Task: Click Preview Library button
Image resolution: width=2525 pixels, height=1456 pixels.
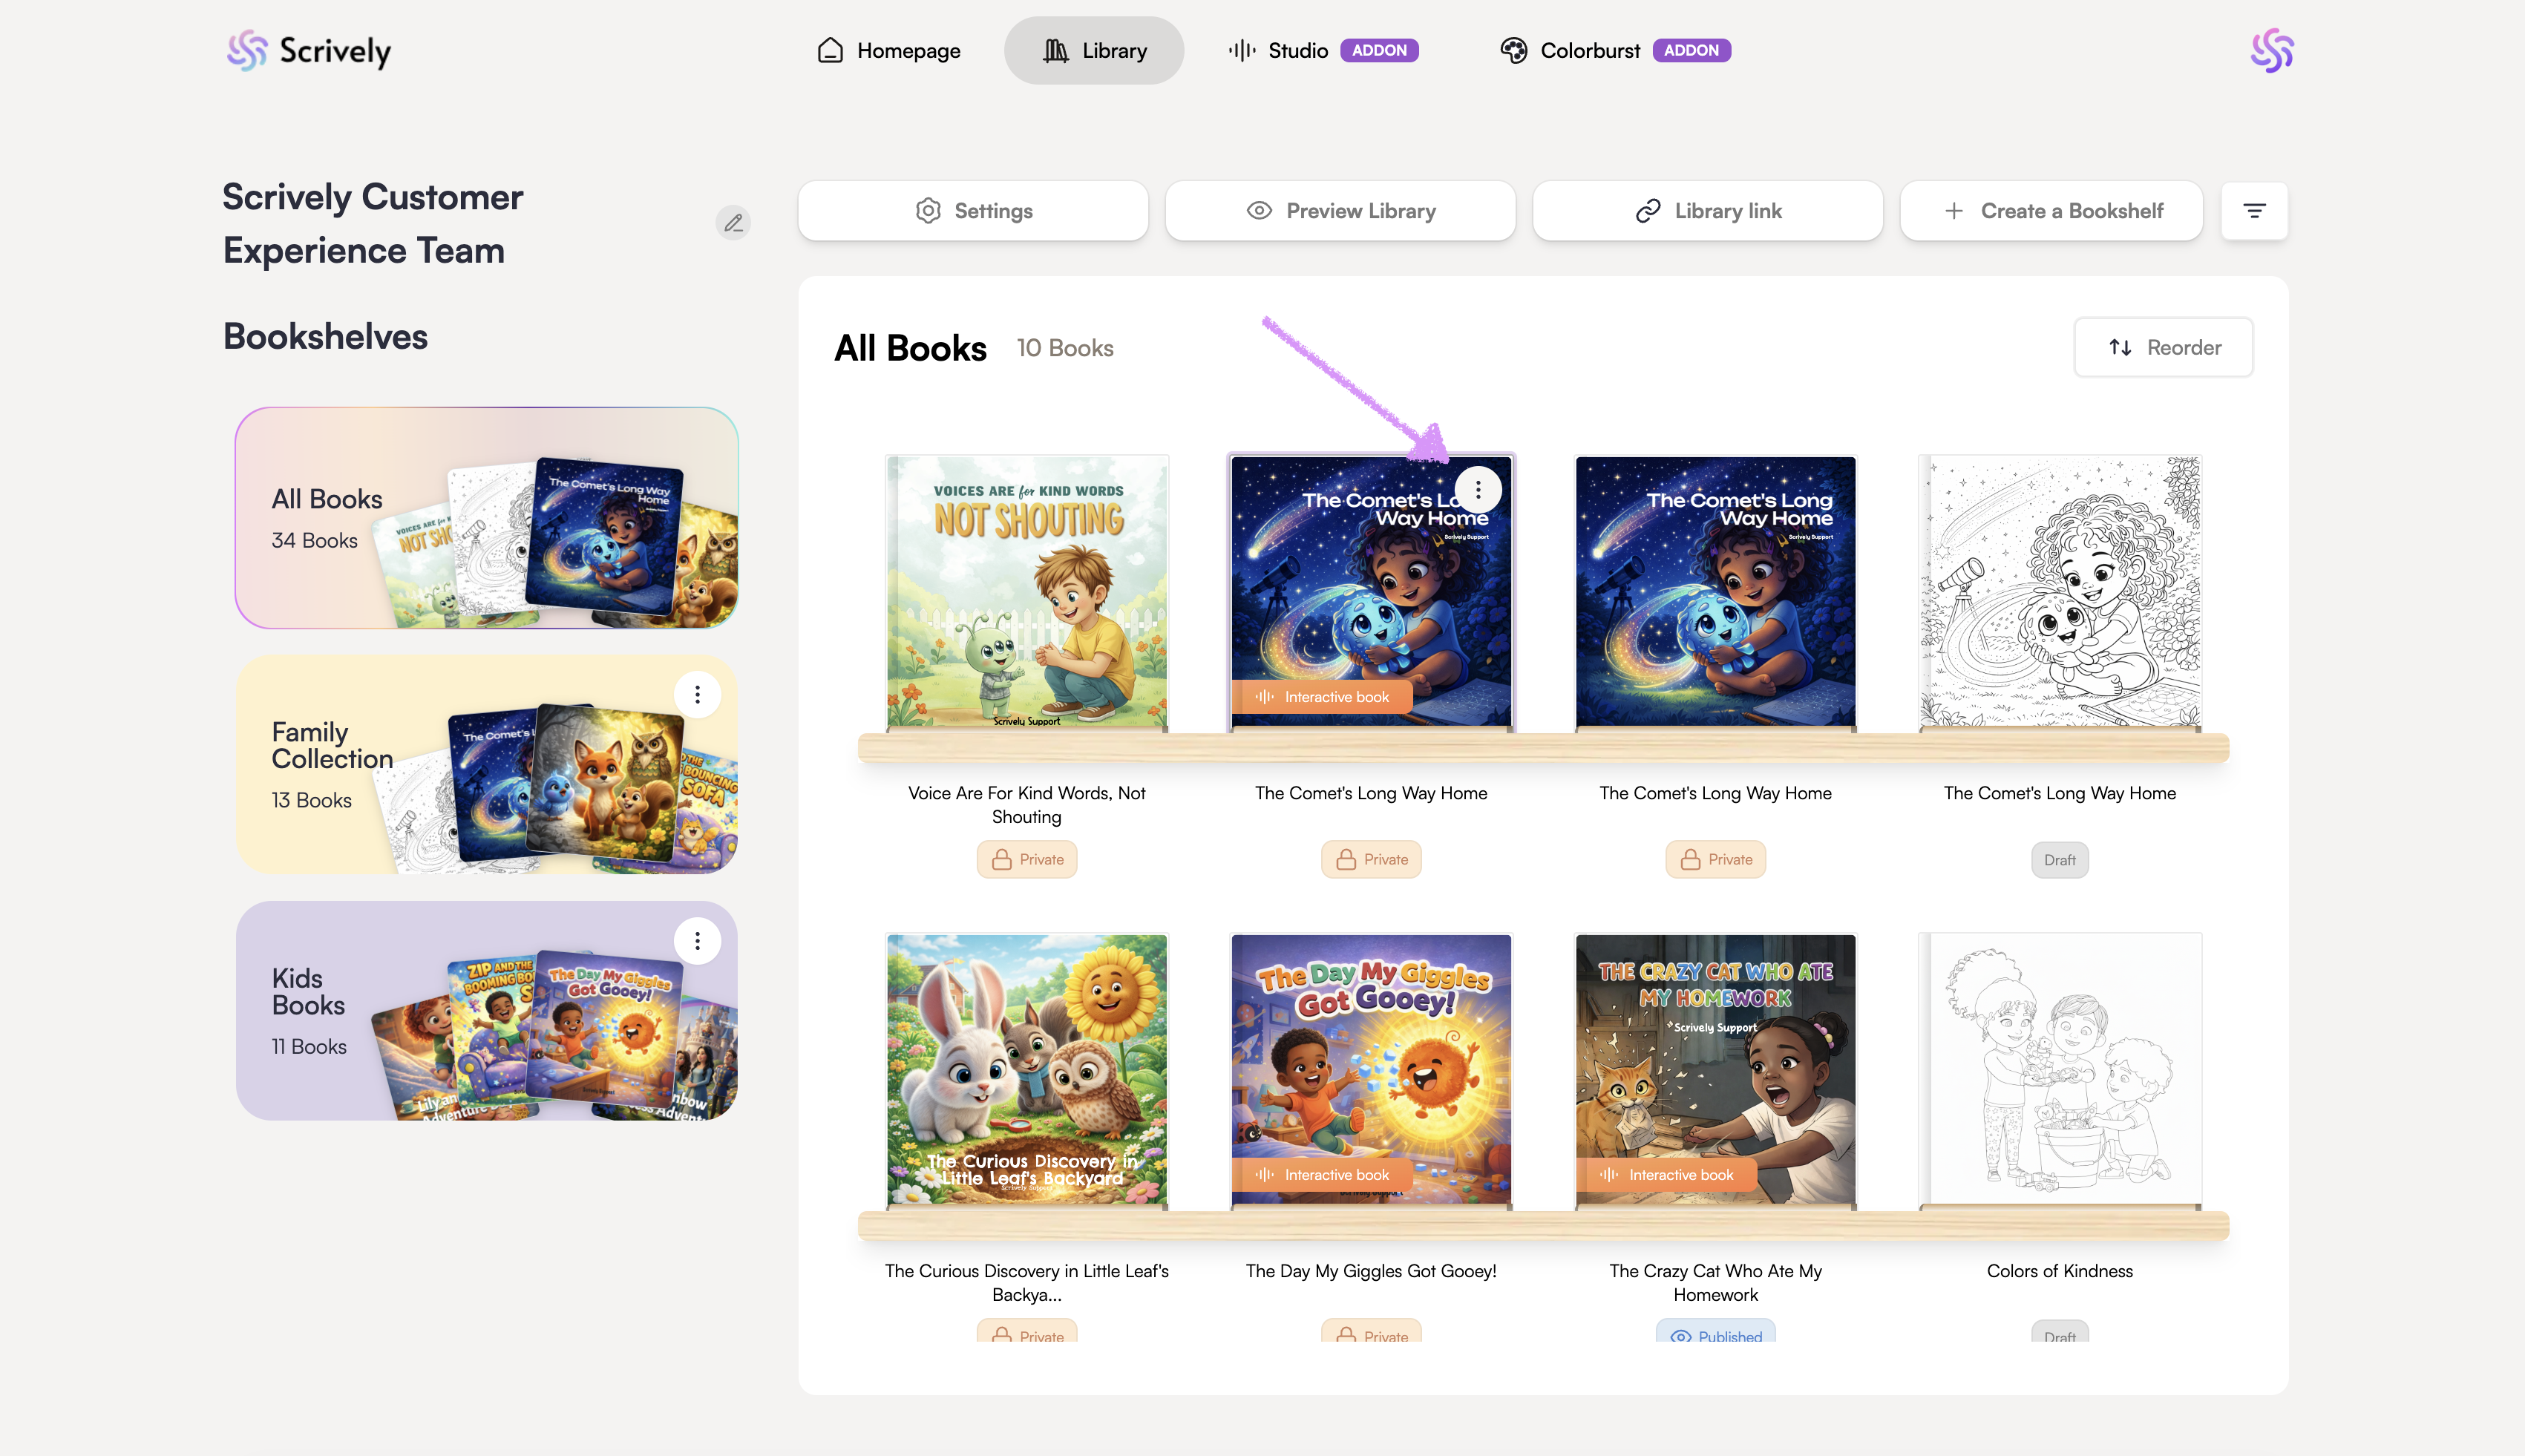Action: click(x=1340, y=211)
